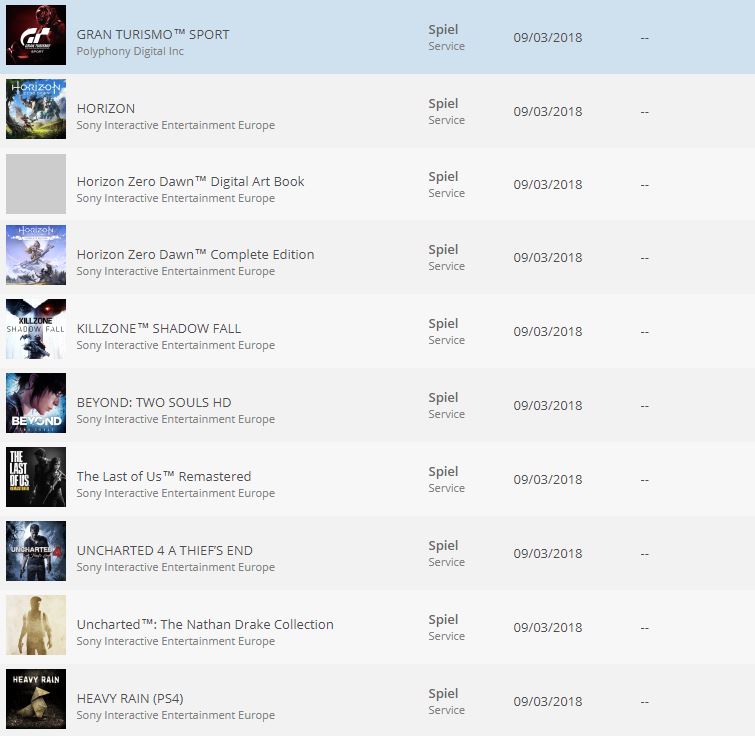Select the Nathan Drake Collection cover image
Image resolution: width=755 pixels, height=736 pixels.
pyautogui.click(x=36, y=625)
